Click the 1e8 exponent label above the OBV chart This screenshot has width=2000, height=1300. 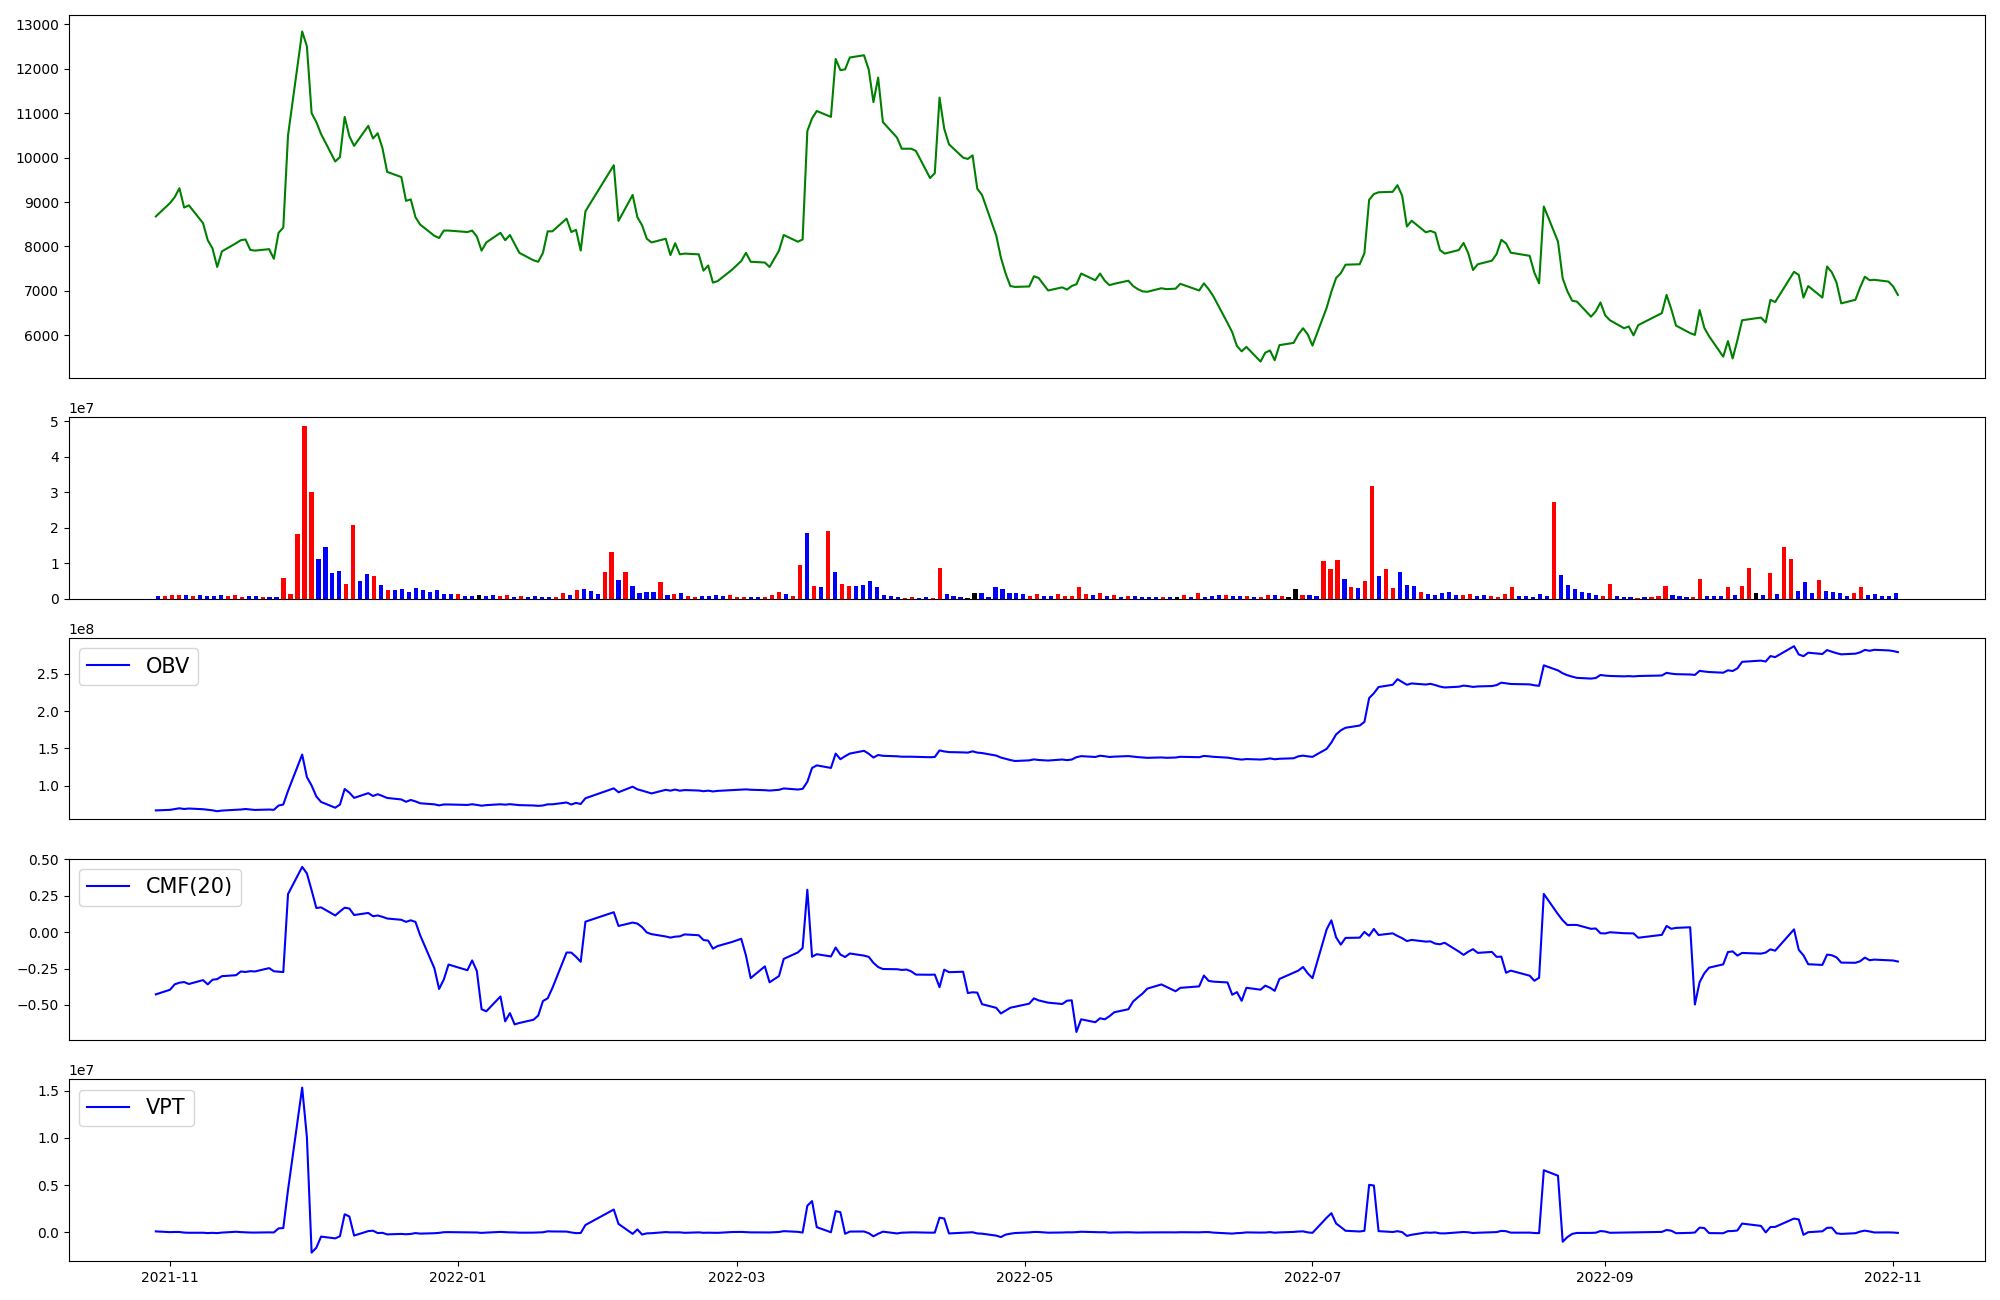(82, 629)
